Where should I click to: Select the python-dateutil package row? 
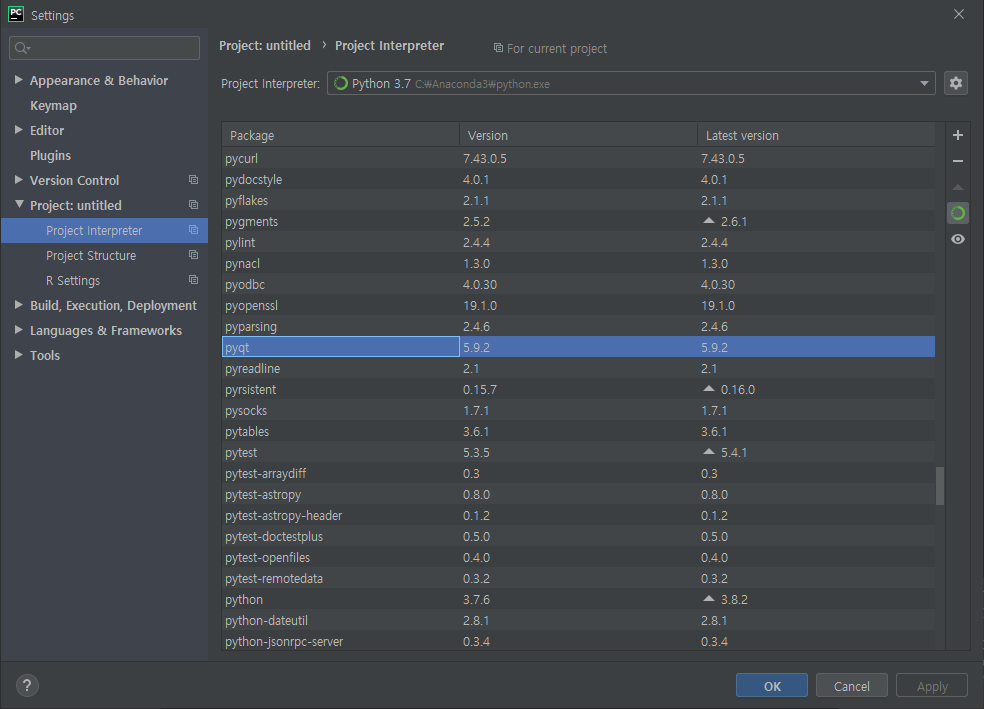pyautogui.click(x=579, y=621)
